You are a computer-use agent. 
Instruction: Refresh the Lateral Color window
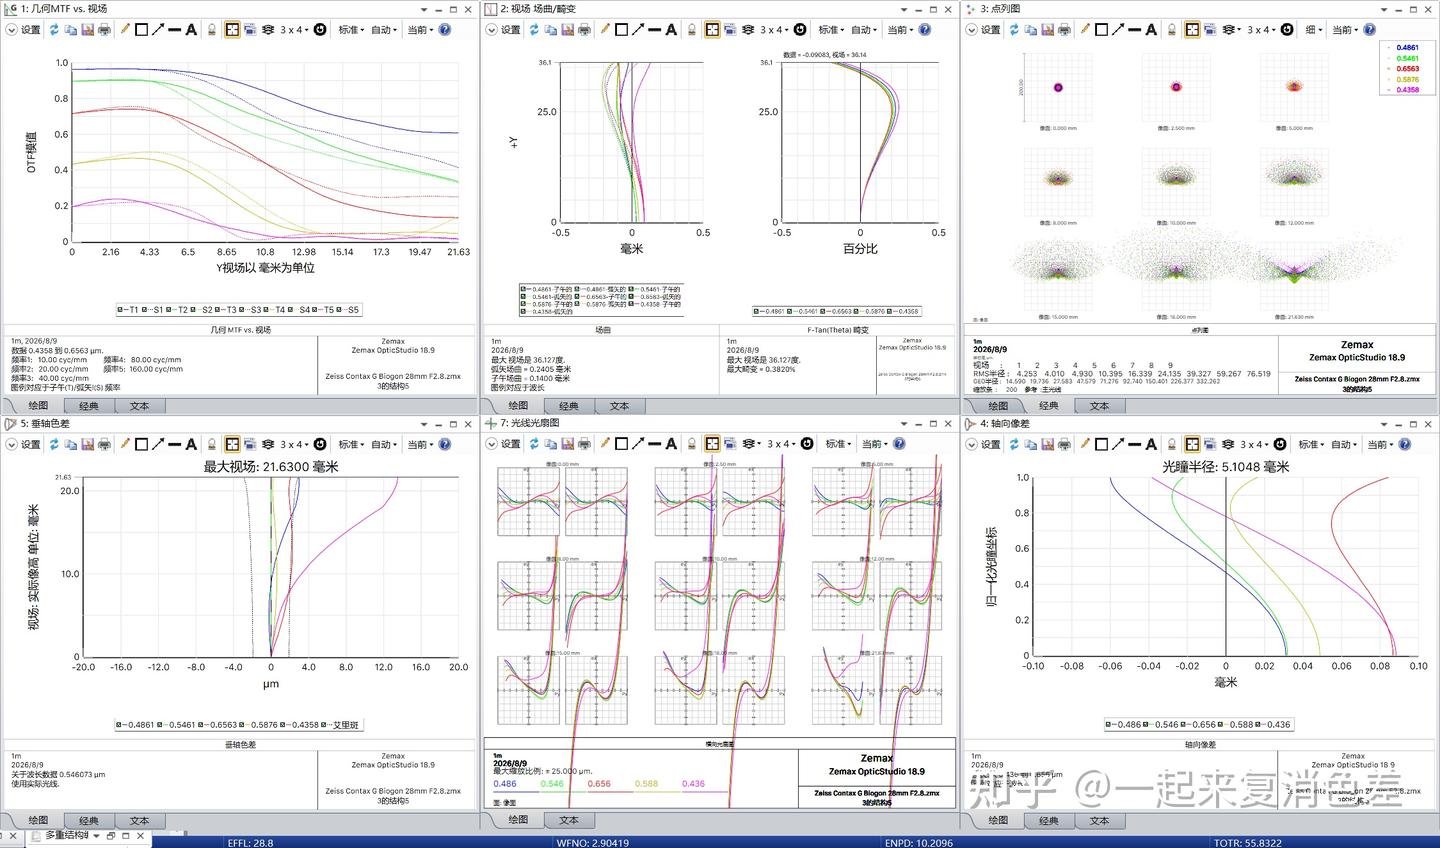pos(54,444)
